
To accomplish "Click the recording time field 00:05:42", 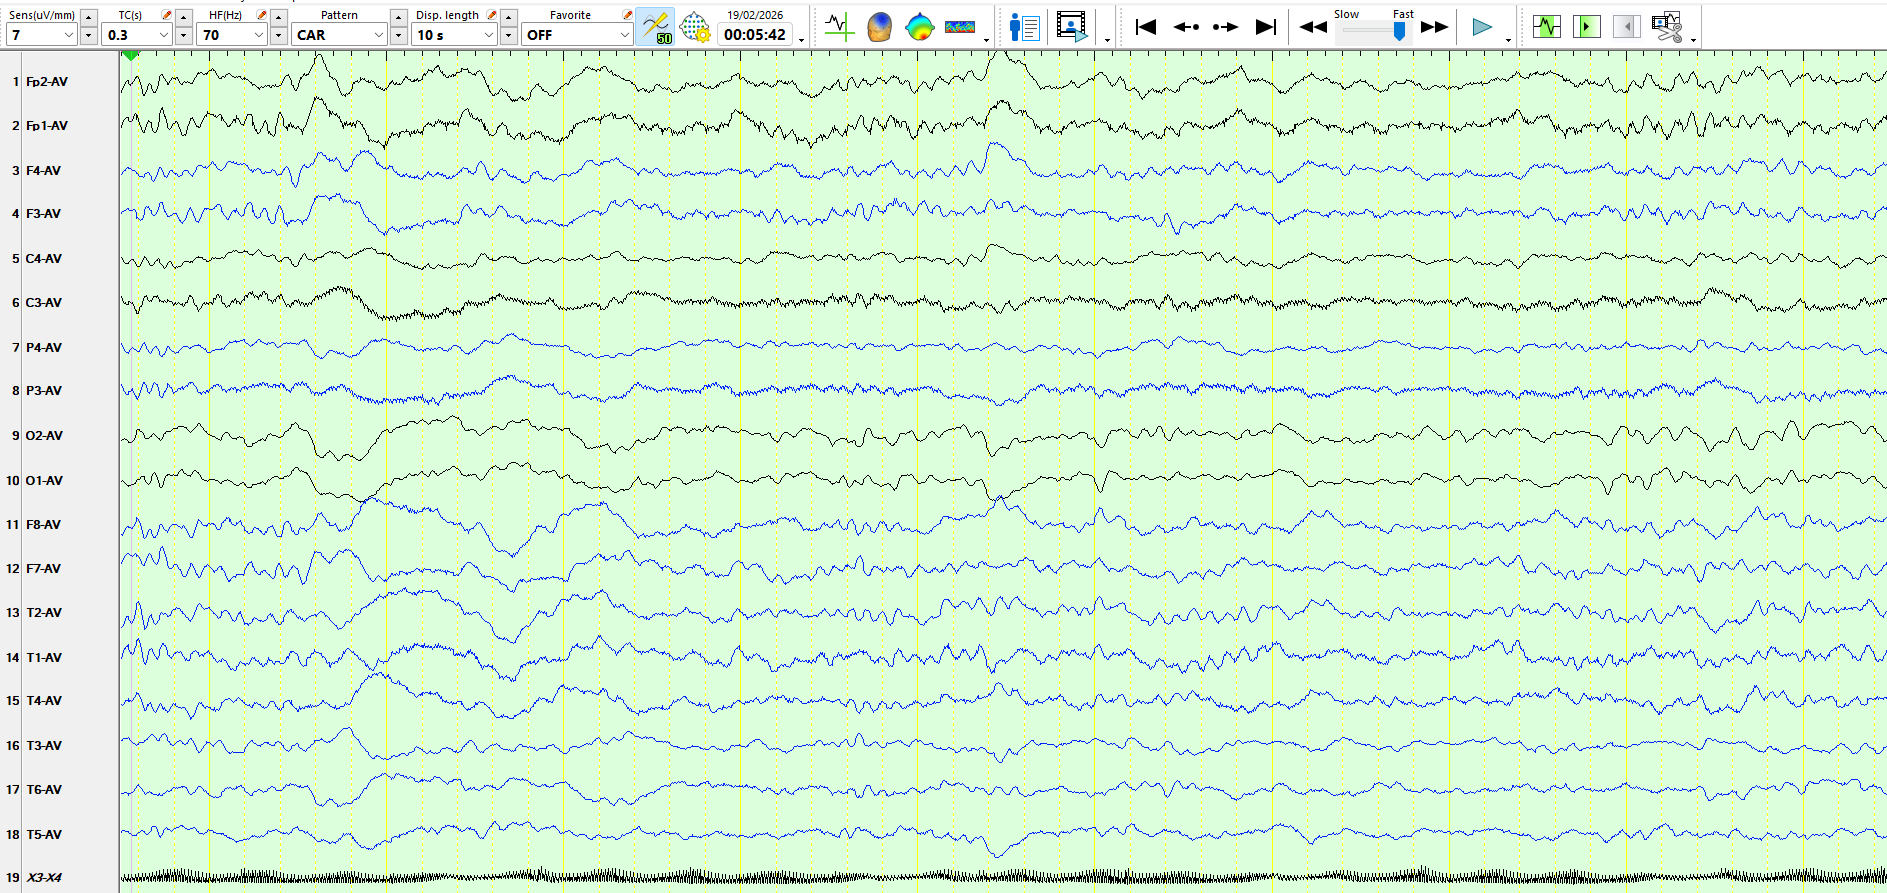I will 755,35.
